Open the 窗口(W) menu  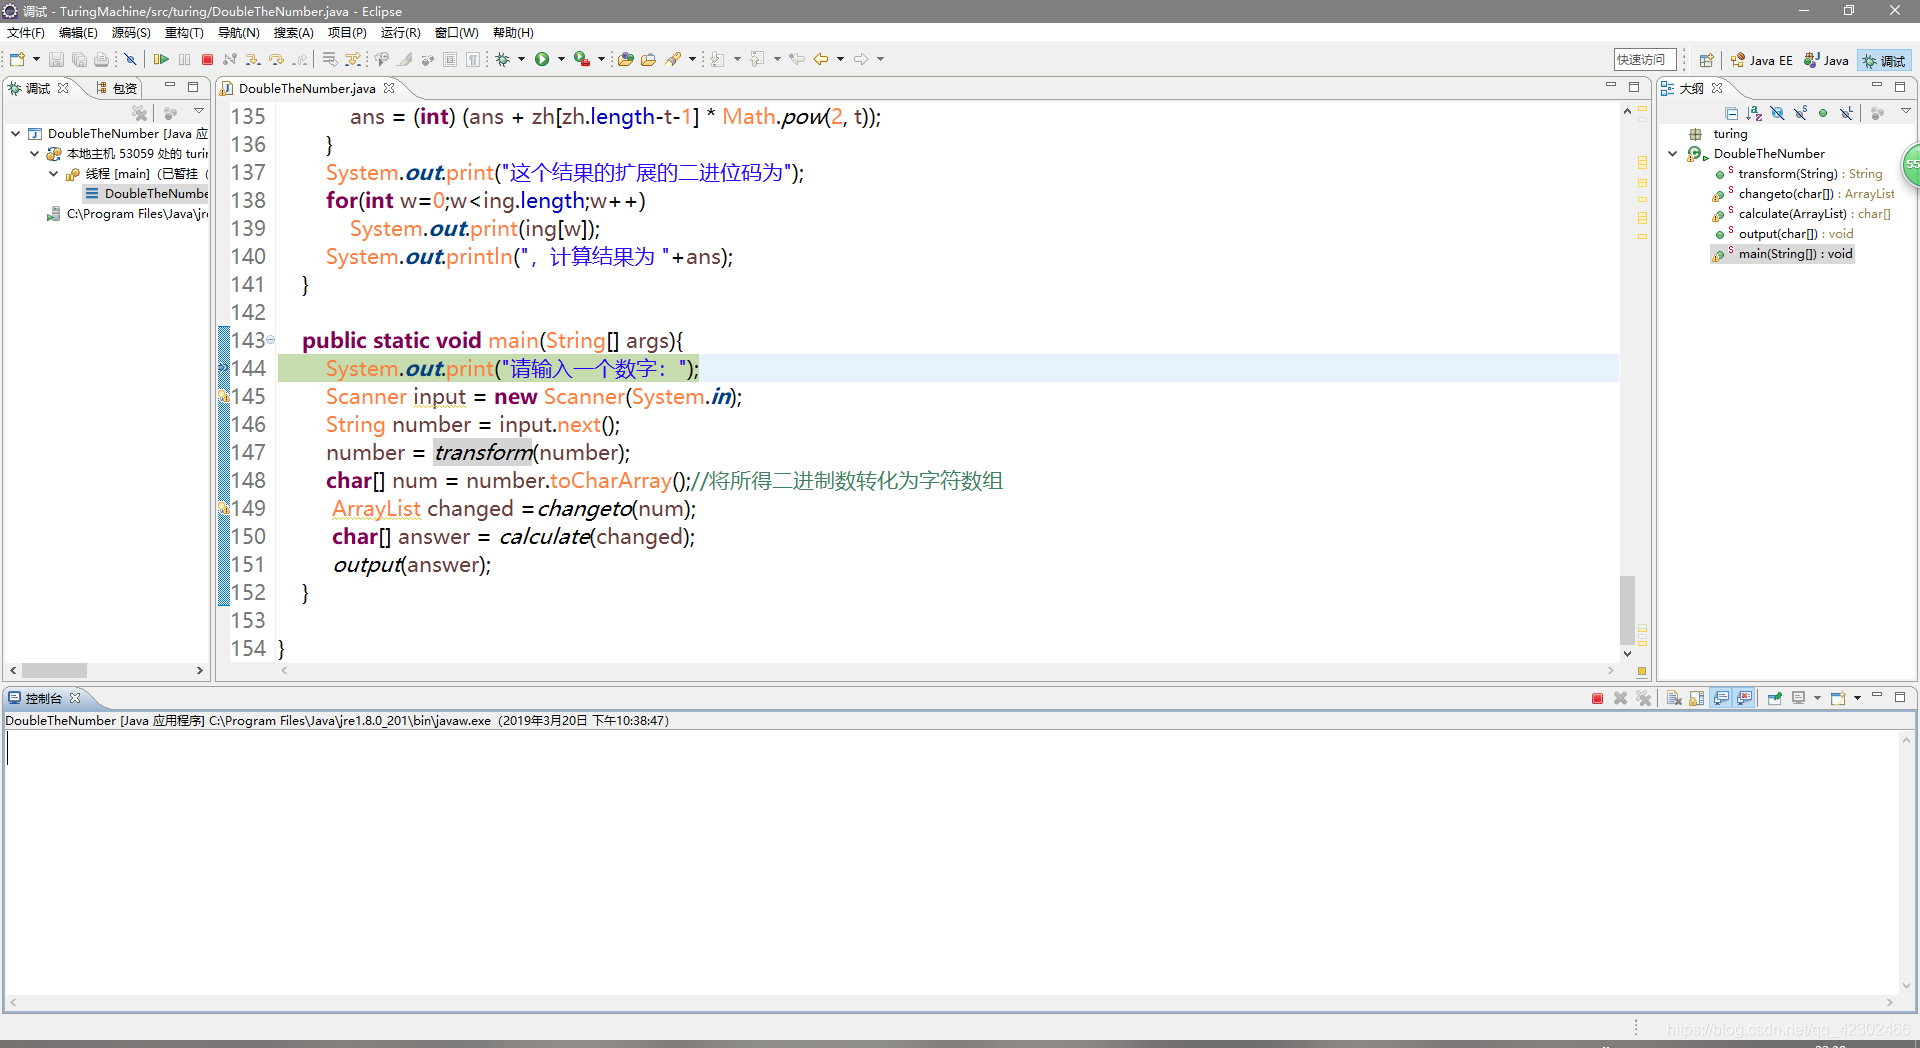(x=456, y=33)
